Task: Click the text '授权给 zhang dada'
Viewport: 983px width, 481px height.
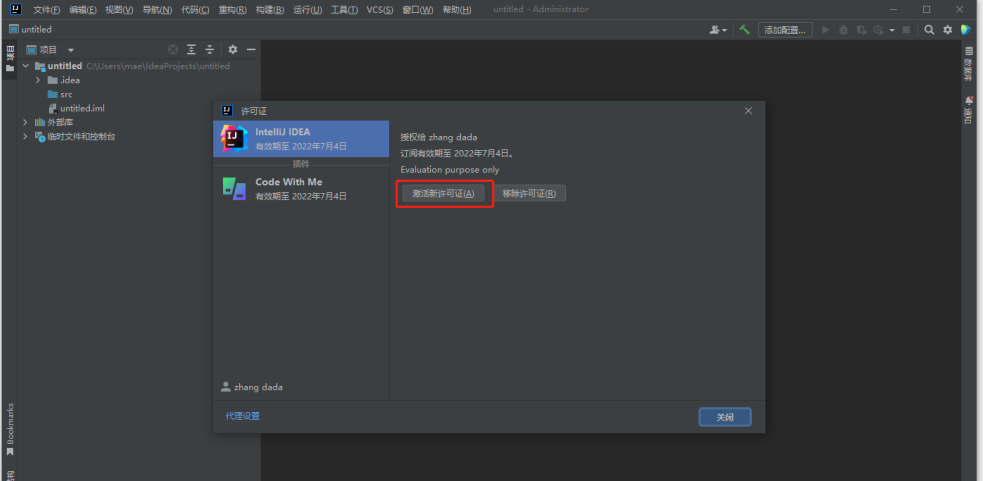Action: [439, 137]
